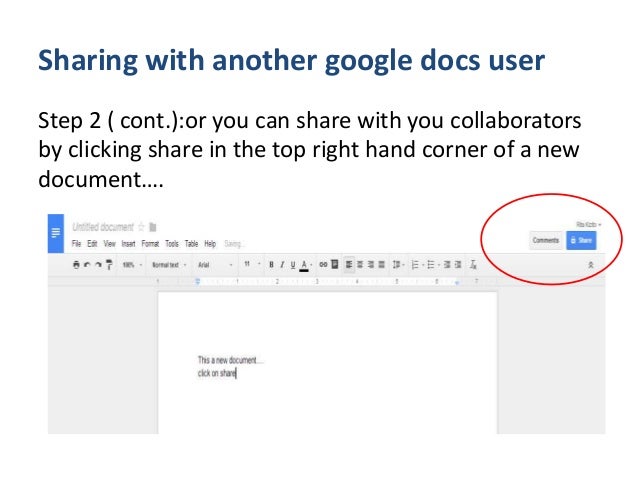
Task: Open the Format menu
Action: (x=150, y=244)
